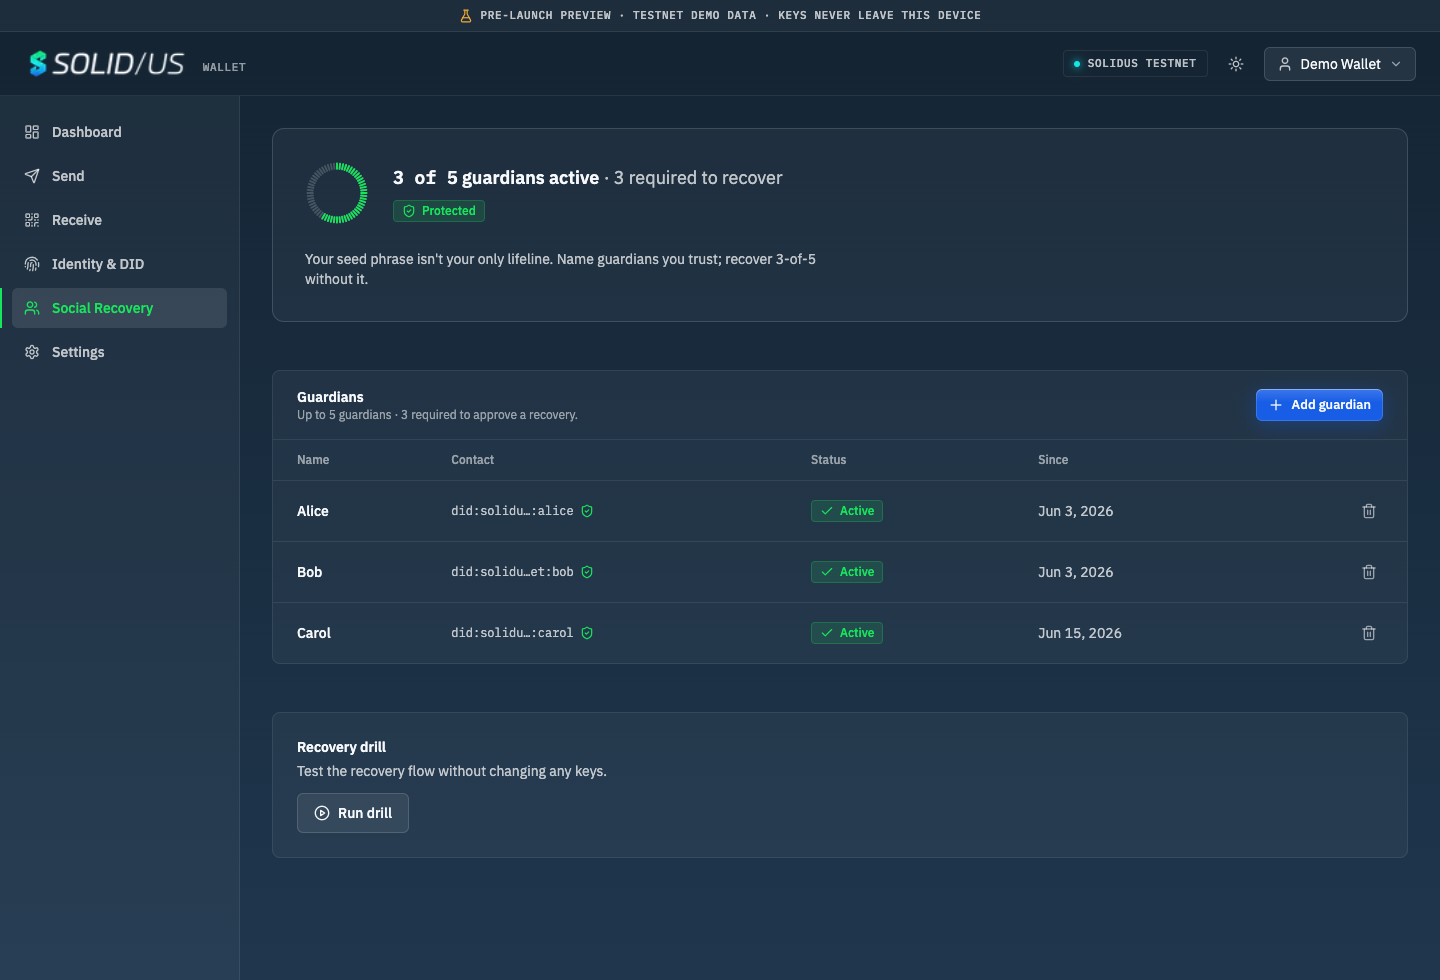Click the play icon in Run drill
Image resolution: width=1440 pixels, height=980 pixels.
click(x=322, y=813)
